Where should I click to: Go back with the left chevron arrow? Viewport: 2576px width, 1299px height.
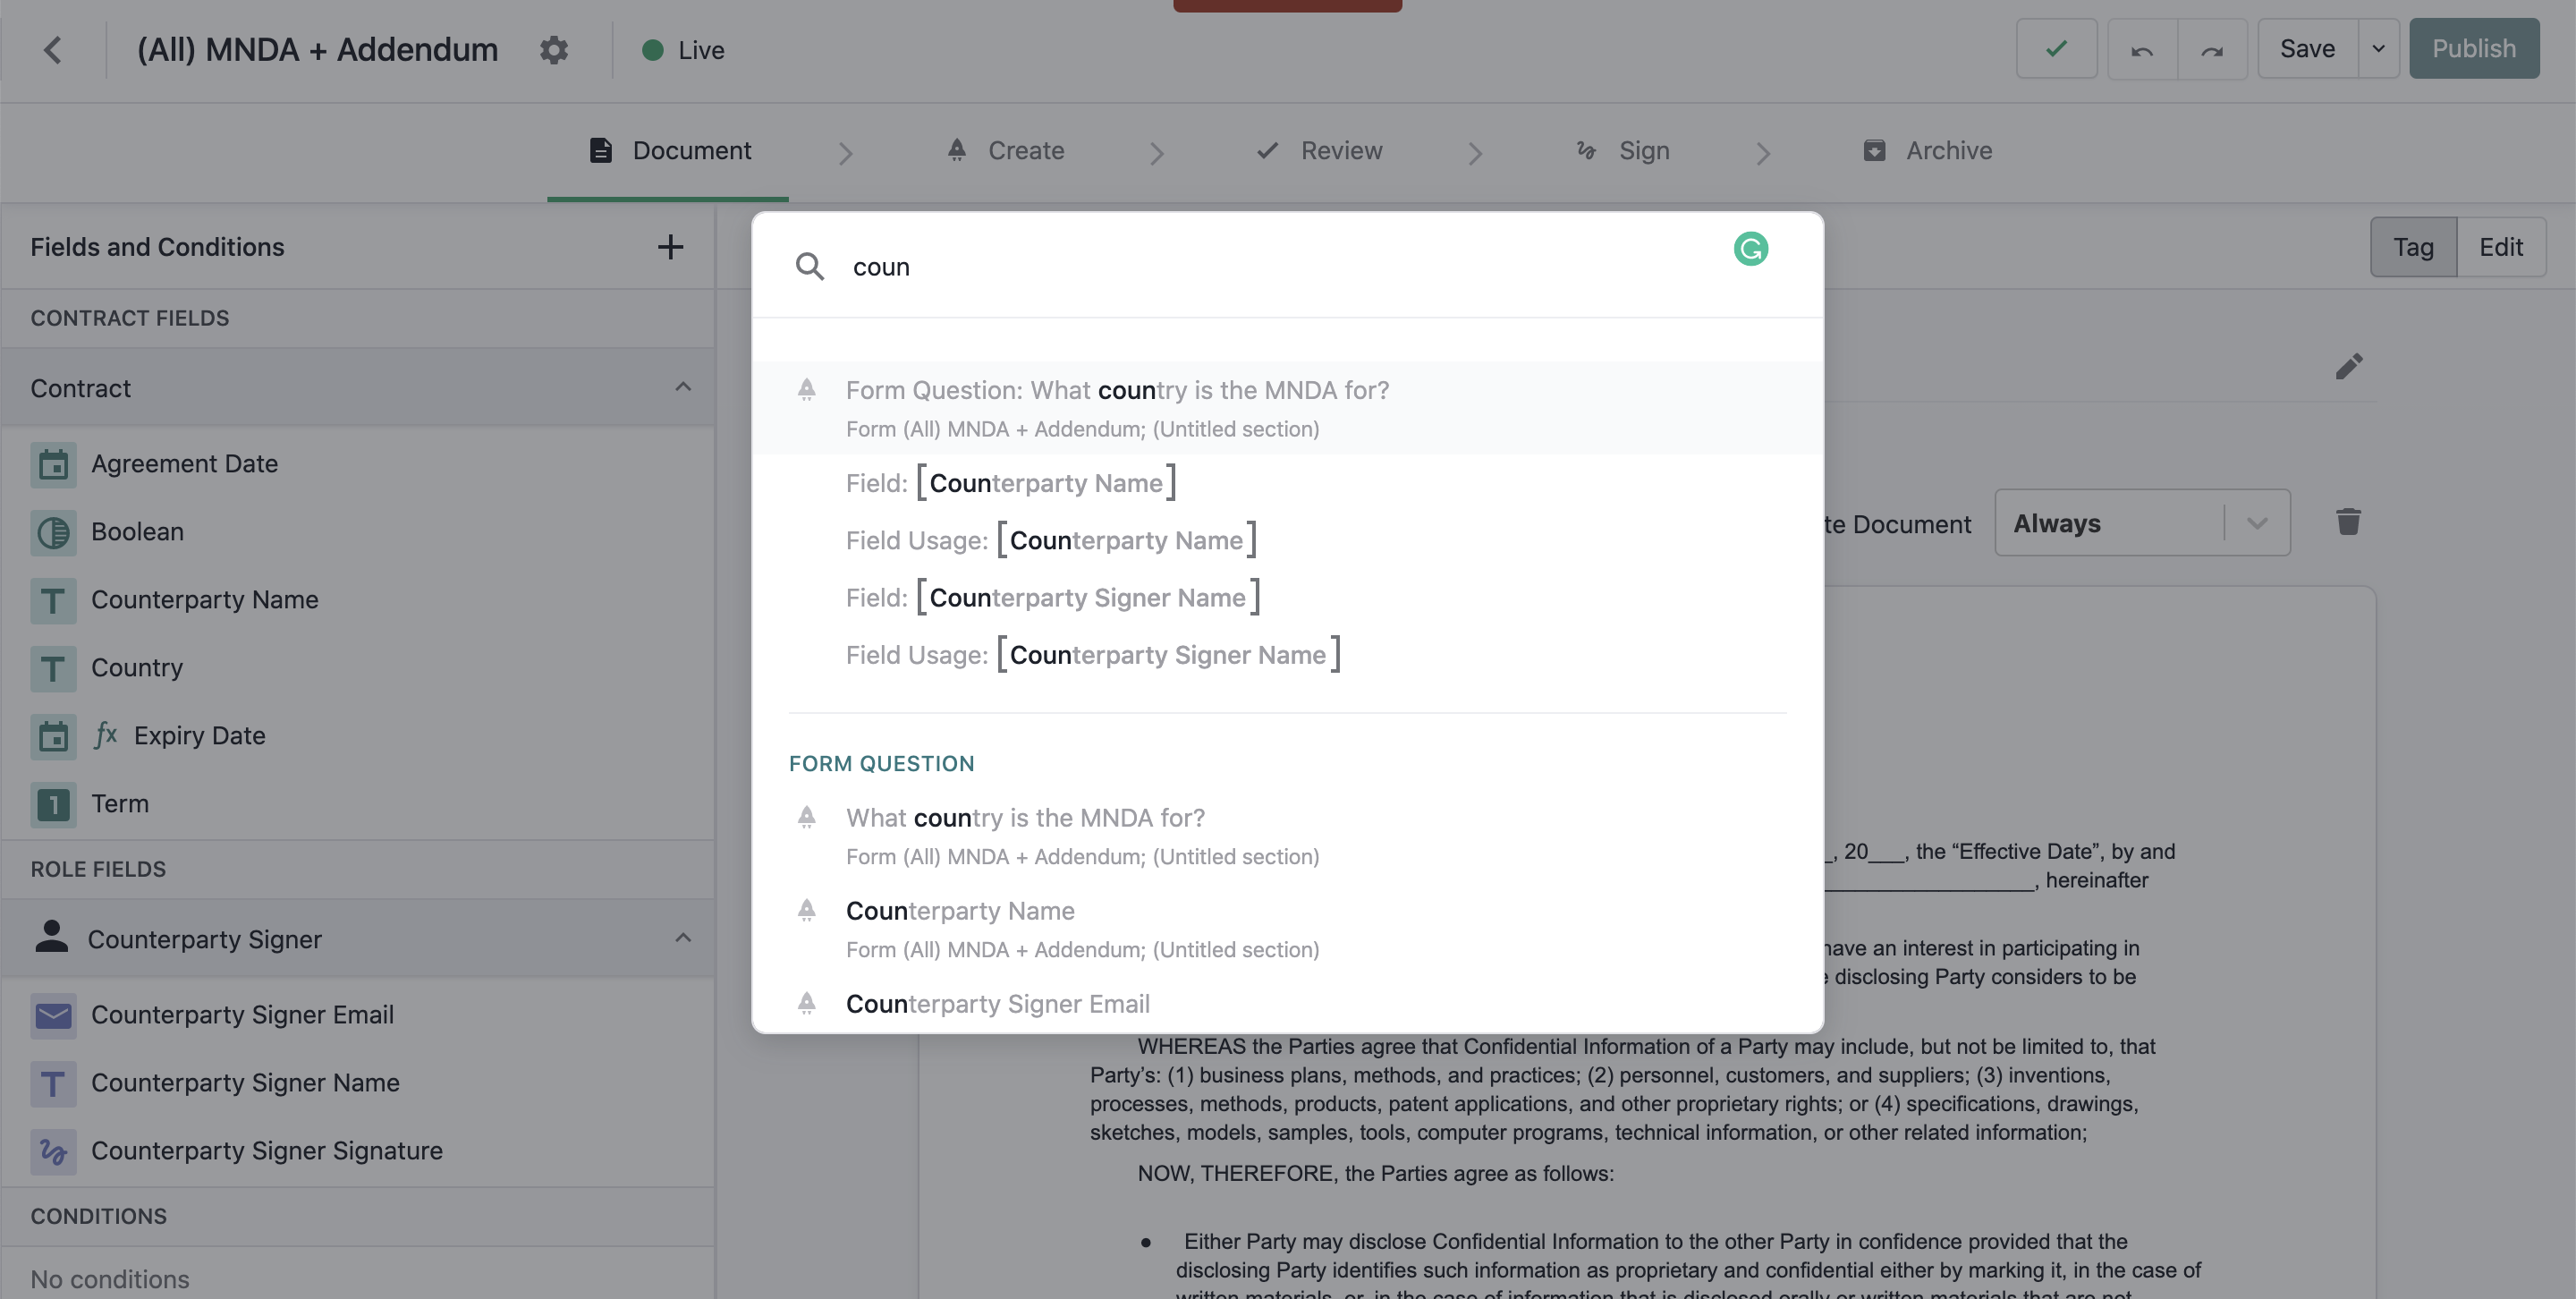pyautogui.click(x=53, y=50)
